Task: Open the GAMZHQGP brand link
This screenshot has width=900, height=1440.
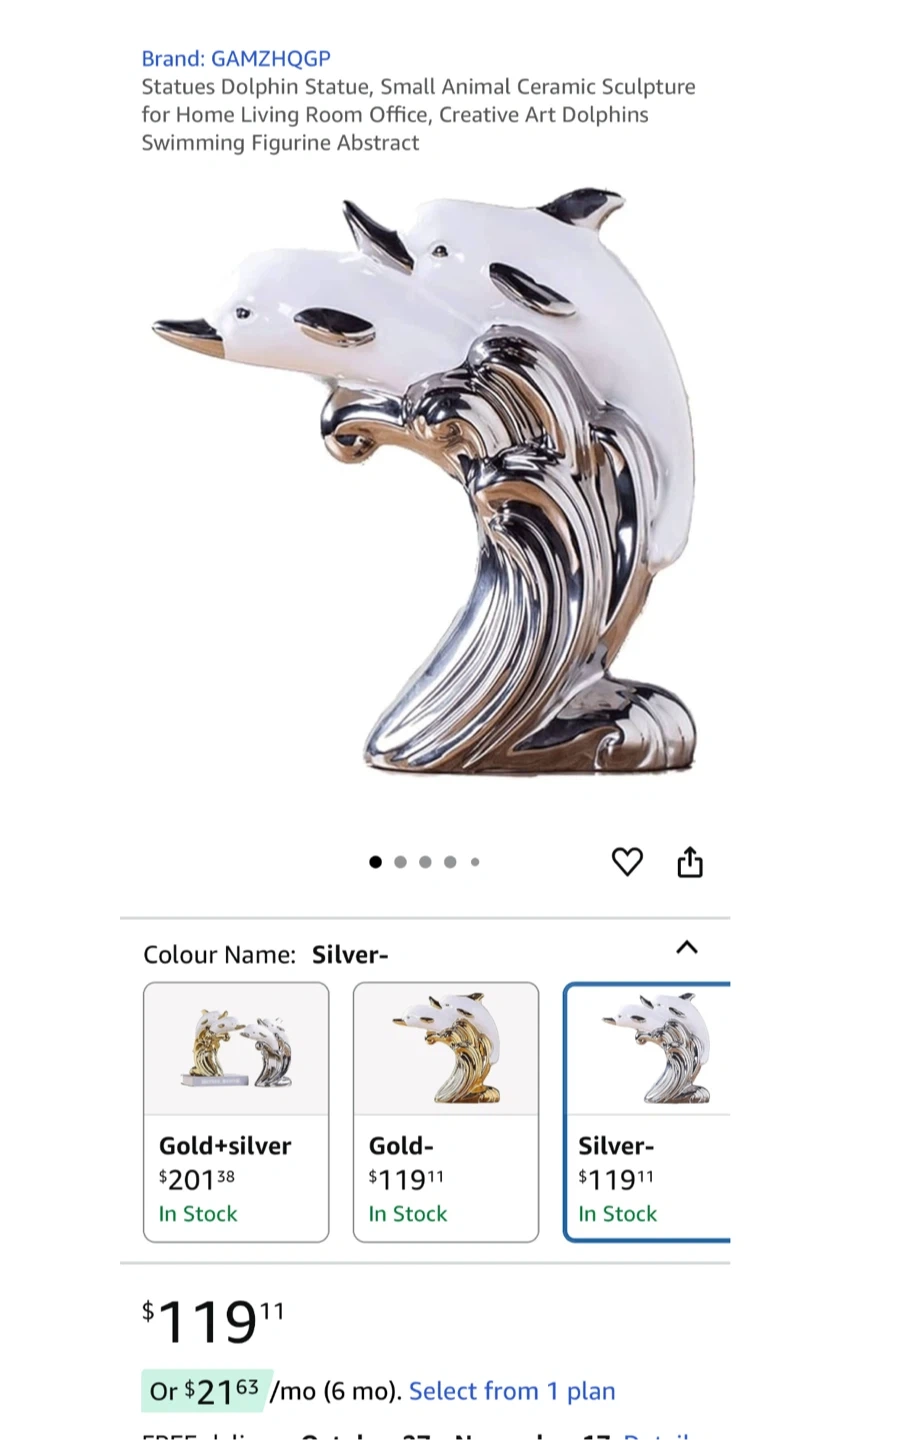Action: [x=236, y=58]
